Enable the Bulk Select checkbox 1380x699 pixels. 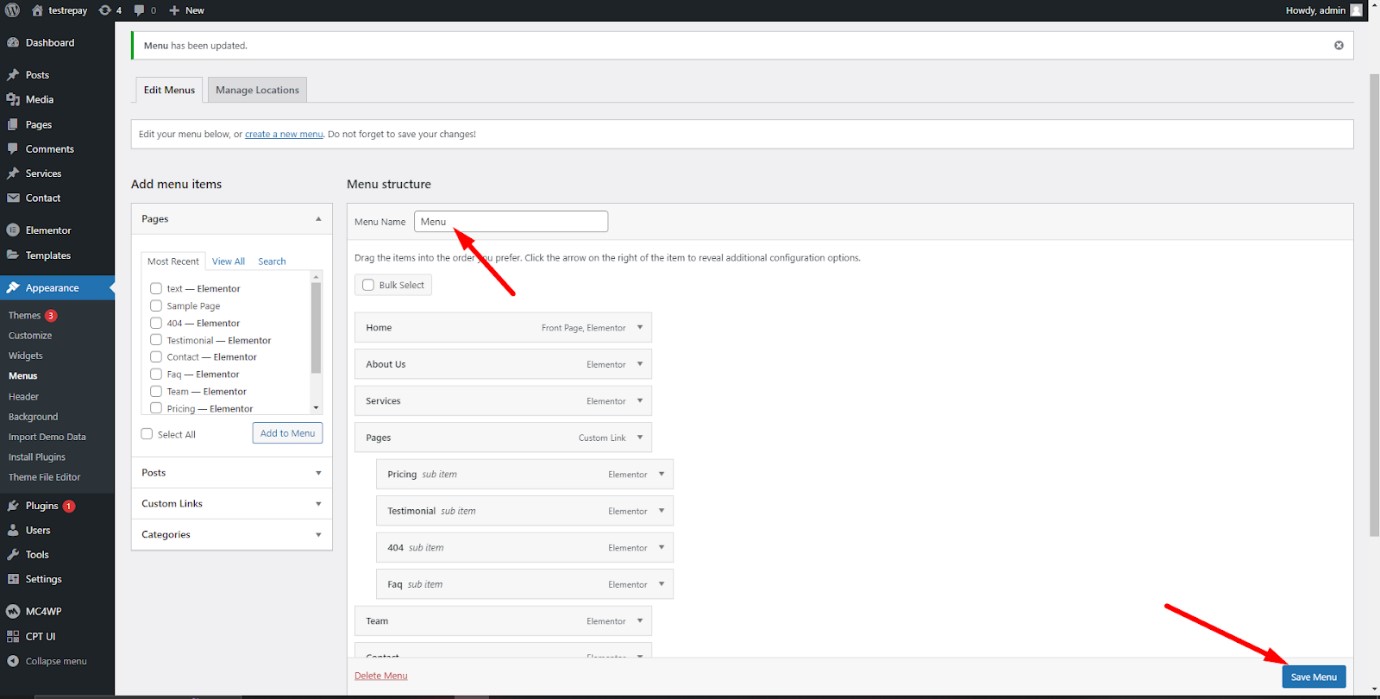(x=368, y=285)
